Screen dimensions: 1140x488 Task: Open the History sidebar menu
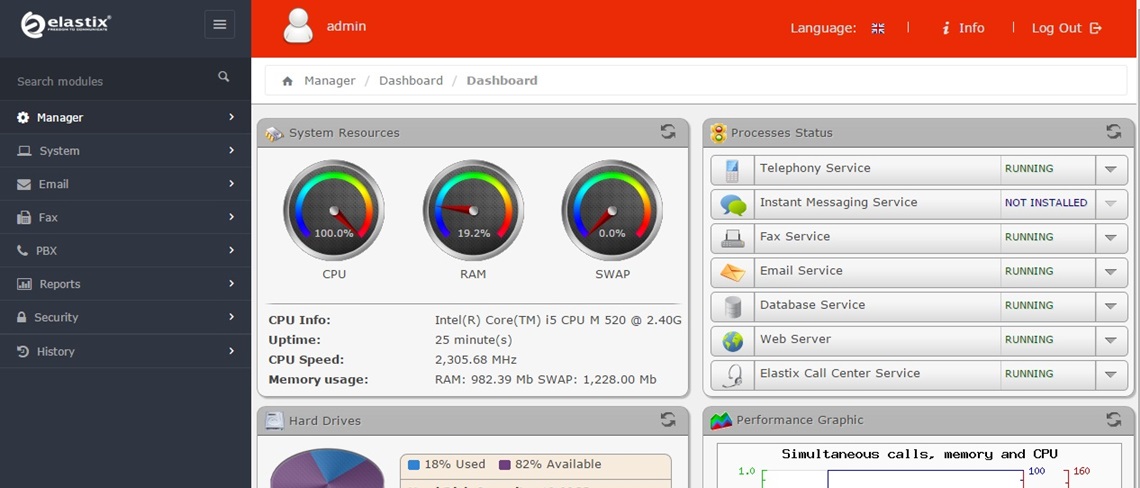point(125,351)
